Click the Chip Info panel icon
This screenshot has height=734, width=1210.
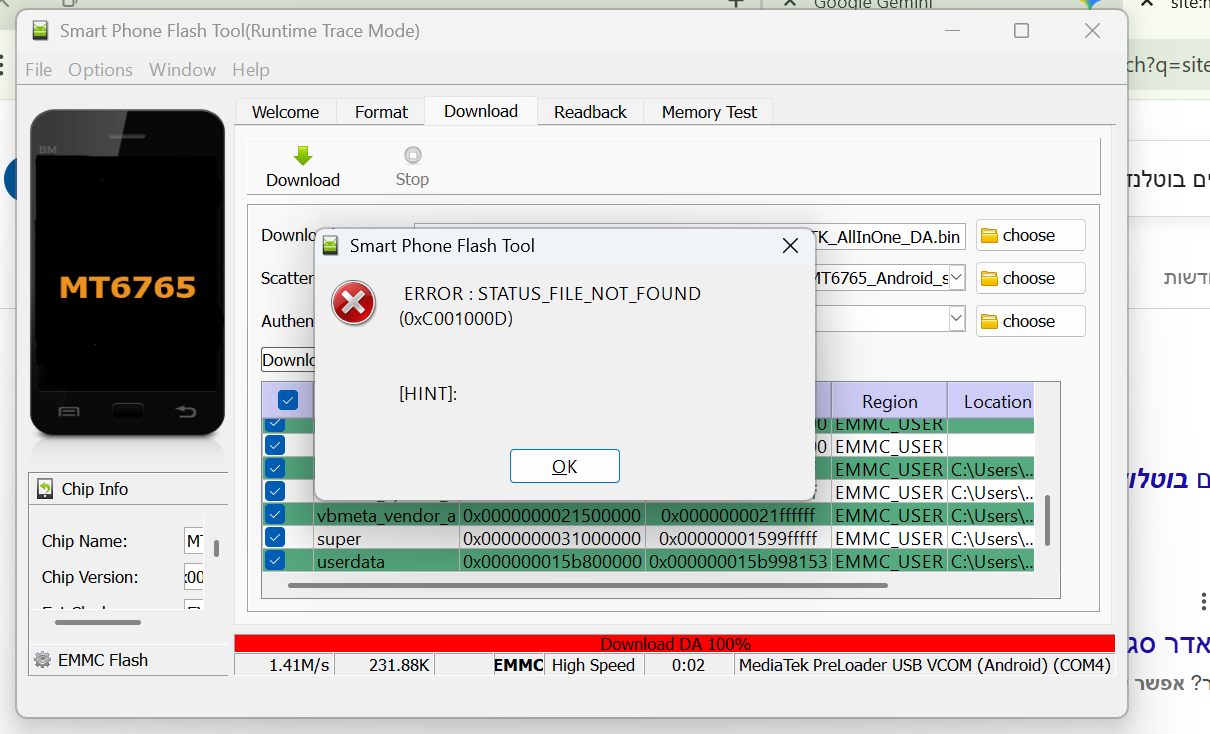tap(45, 489)
